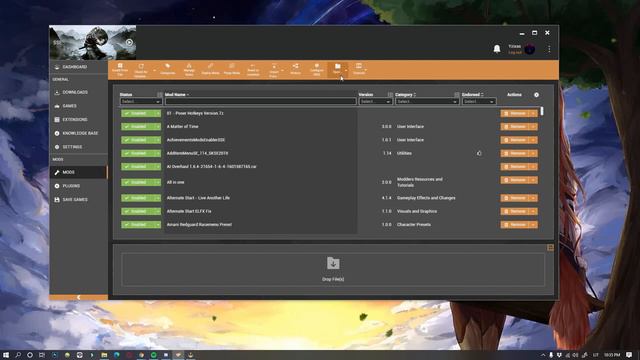Click the endorse thumbs-up on AddItemMenuSE row

[x=479, y=153]
